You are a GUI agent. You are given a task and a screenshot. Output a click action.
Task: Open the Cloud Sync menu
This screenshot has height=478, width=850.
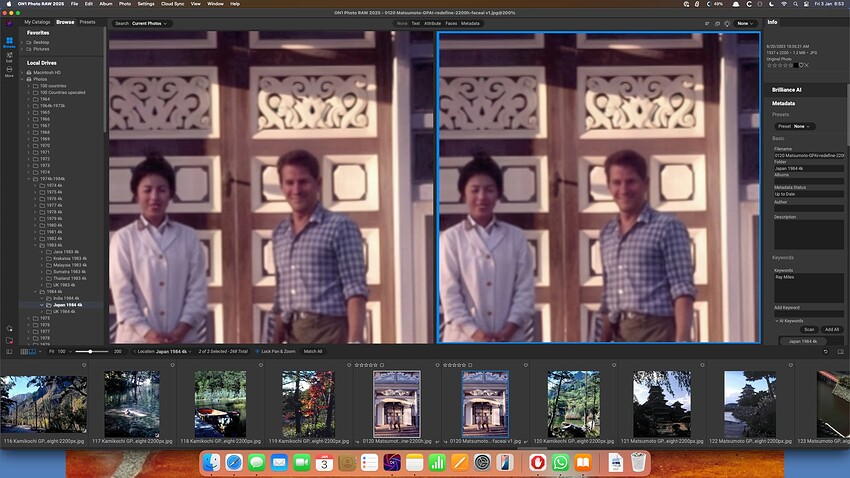click(172, 4)
